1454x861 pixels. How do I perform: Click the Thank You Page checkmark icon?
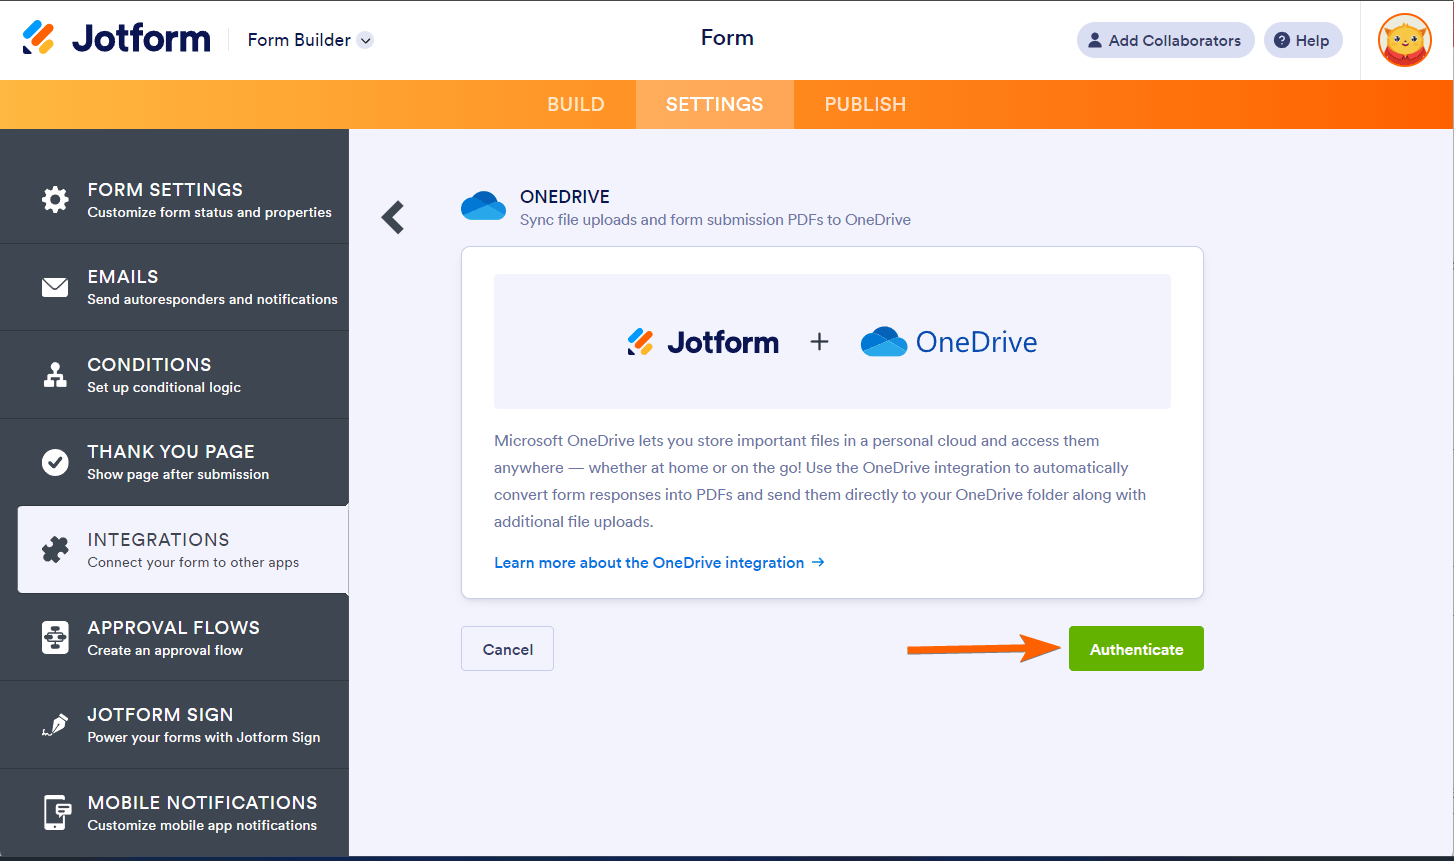[x=55, y=462]
